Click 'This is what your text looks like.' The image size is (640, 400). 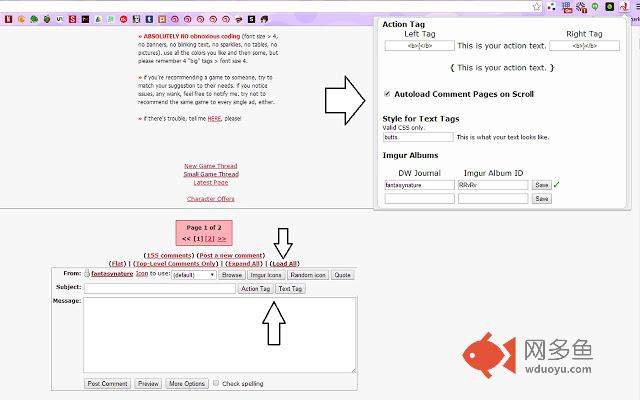coord(502,137)
